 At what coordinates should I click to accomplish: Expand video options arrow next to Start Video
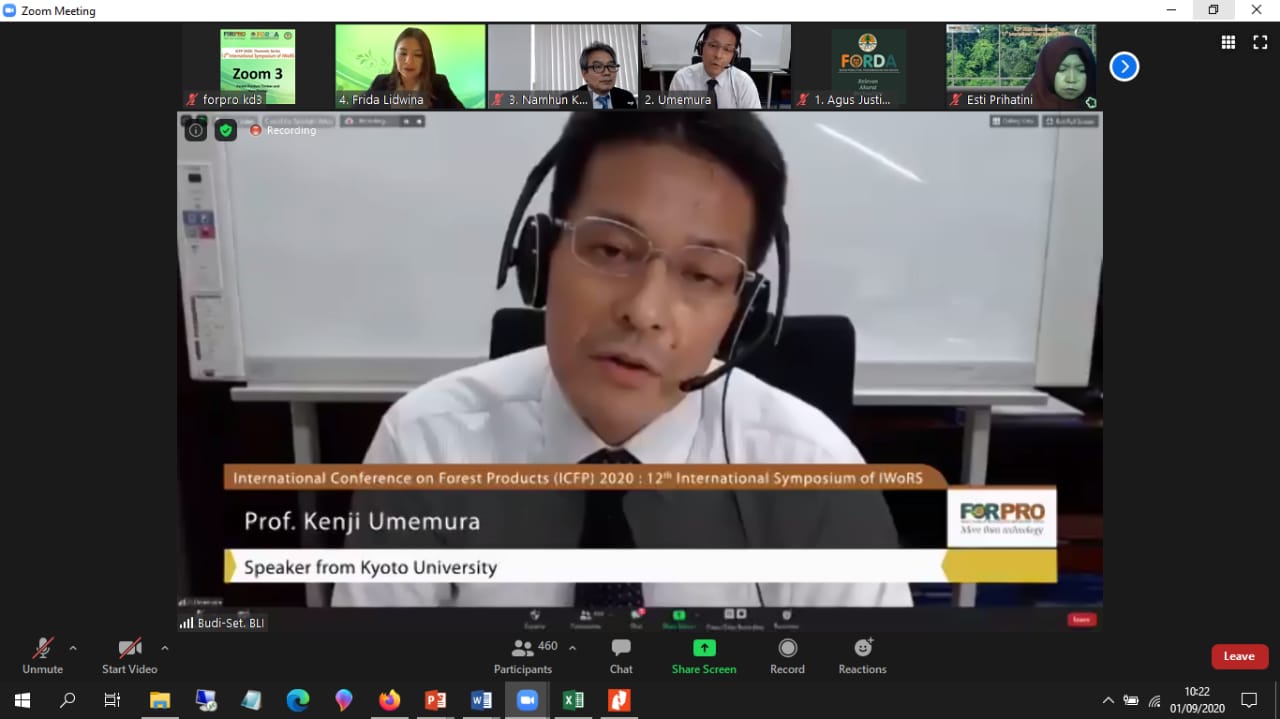point(165,647)
